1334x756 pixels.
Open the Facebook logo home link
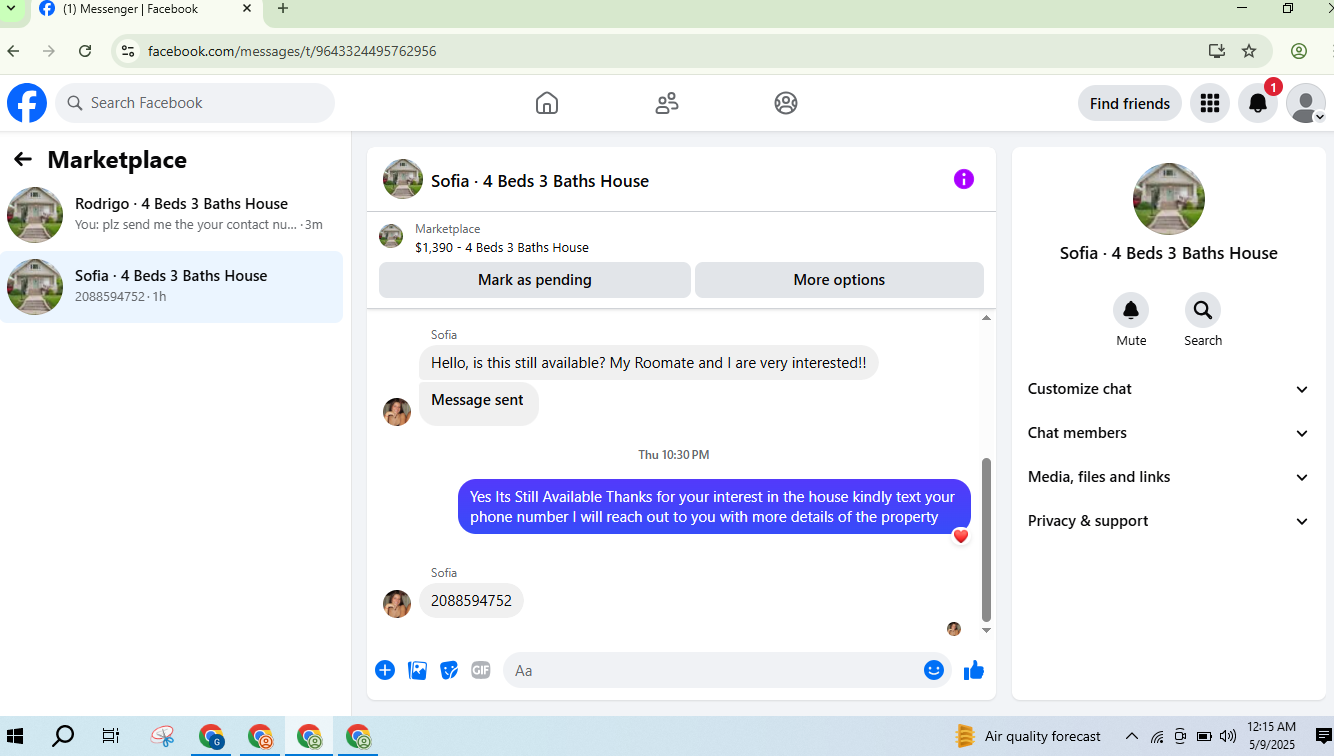tap(27, 103)
